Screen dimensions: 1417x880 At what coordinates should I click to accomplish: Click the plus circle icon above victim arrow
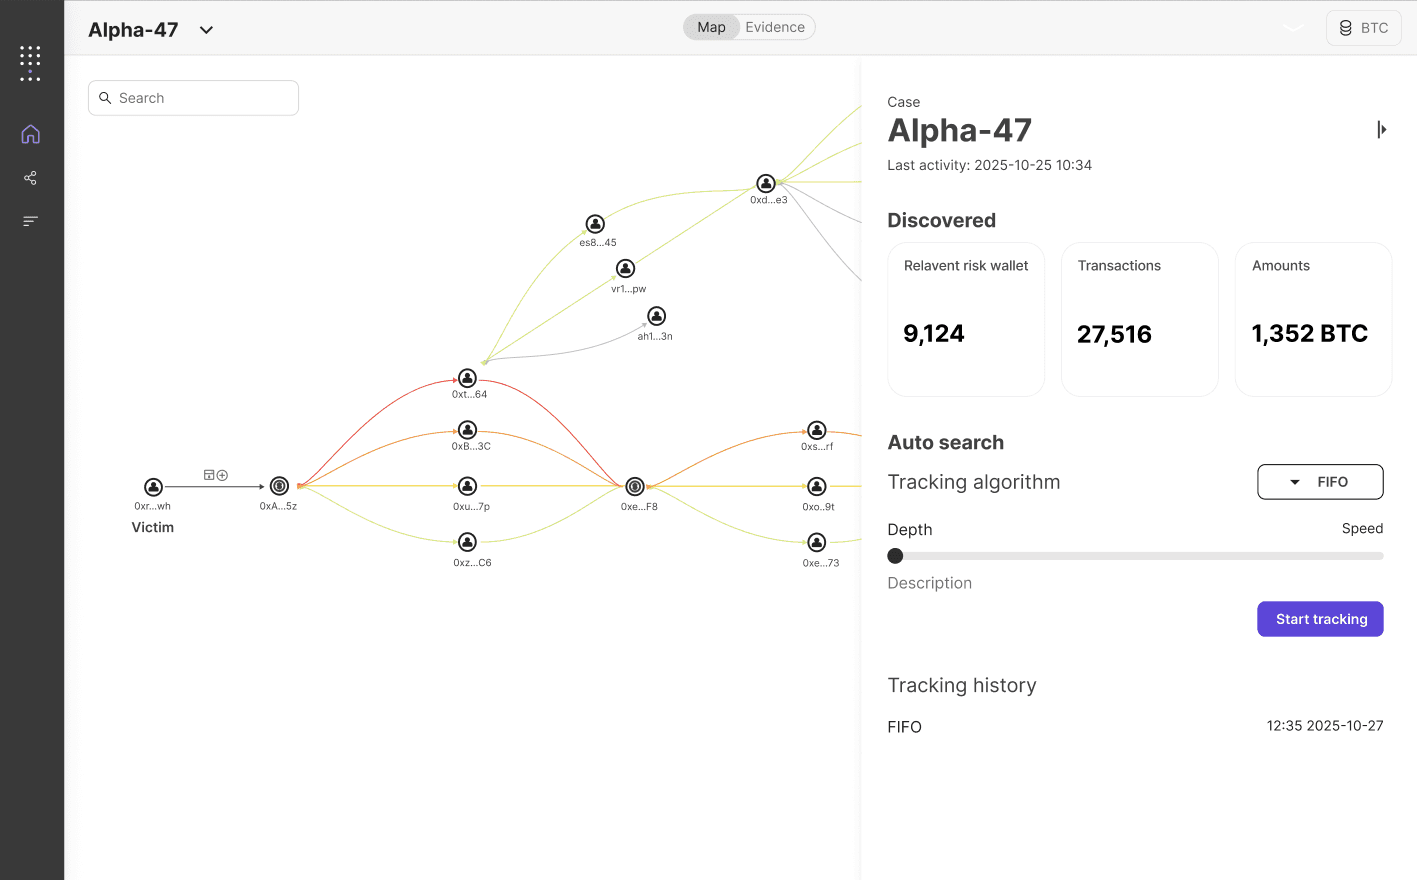[223, 475]
